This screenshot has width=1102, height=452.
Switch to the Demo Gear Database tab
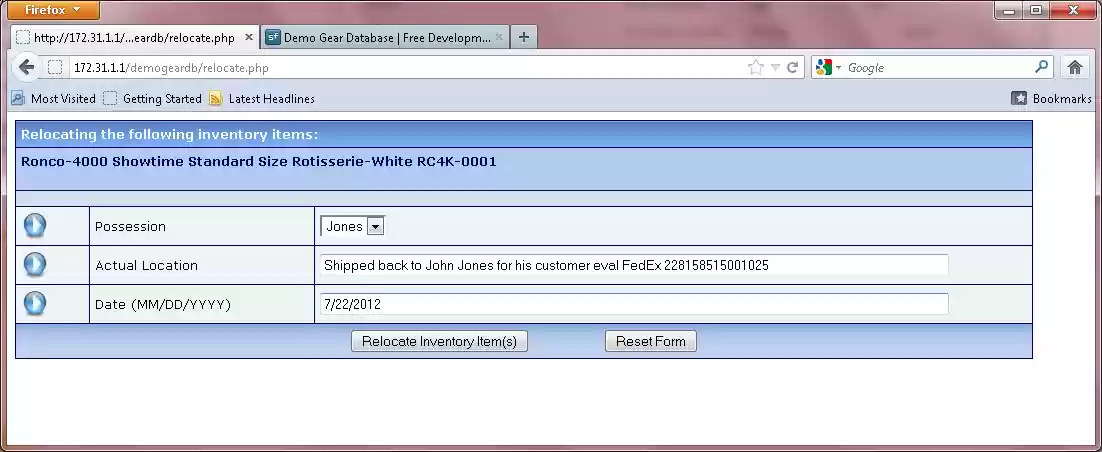pyautogui.click(x=384, y=37)
